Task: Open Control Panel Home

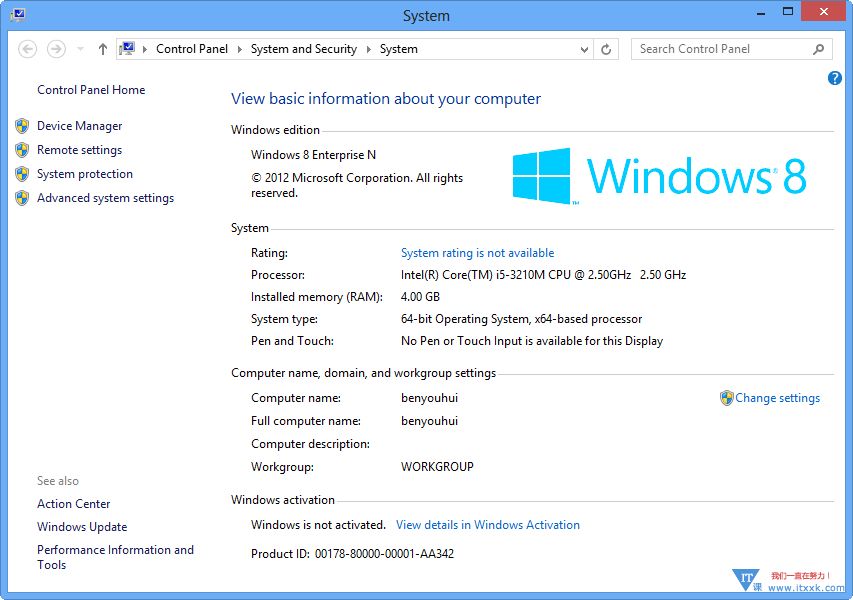Action: [91, 90]
